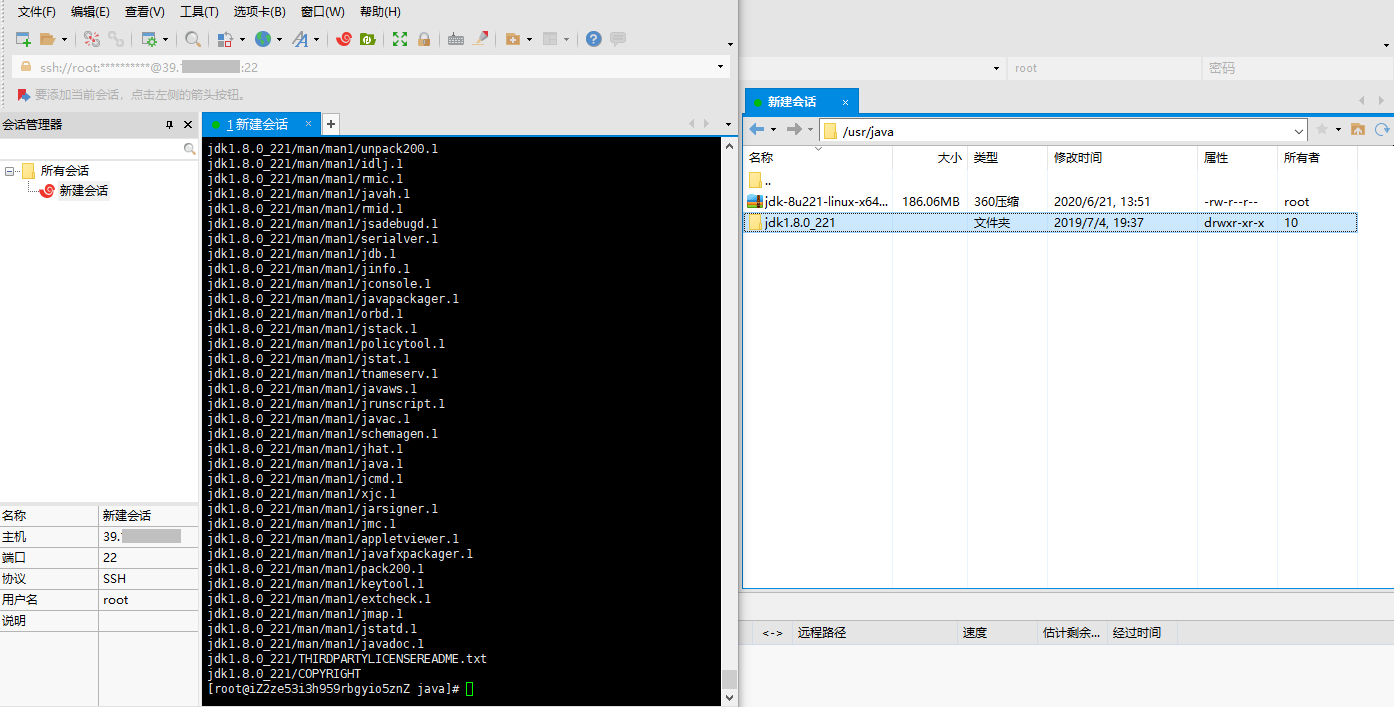The image size is (1394, 707).
Task: Launch Xftp via green toolbar icon
Action: pyautogui.click(x=367, y=39)
